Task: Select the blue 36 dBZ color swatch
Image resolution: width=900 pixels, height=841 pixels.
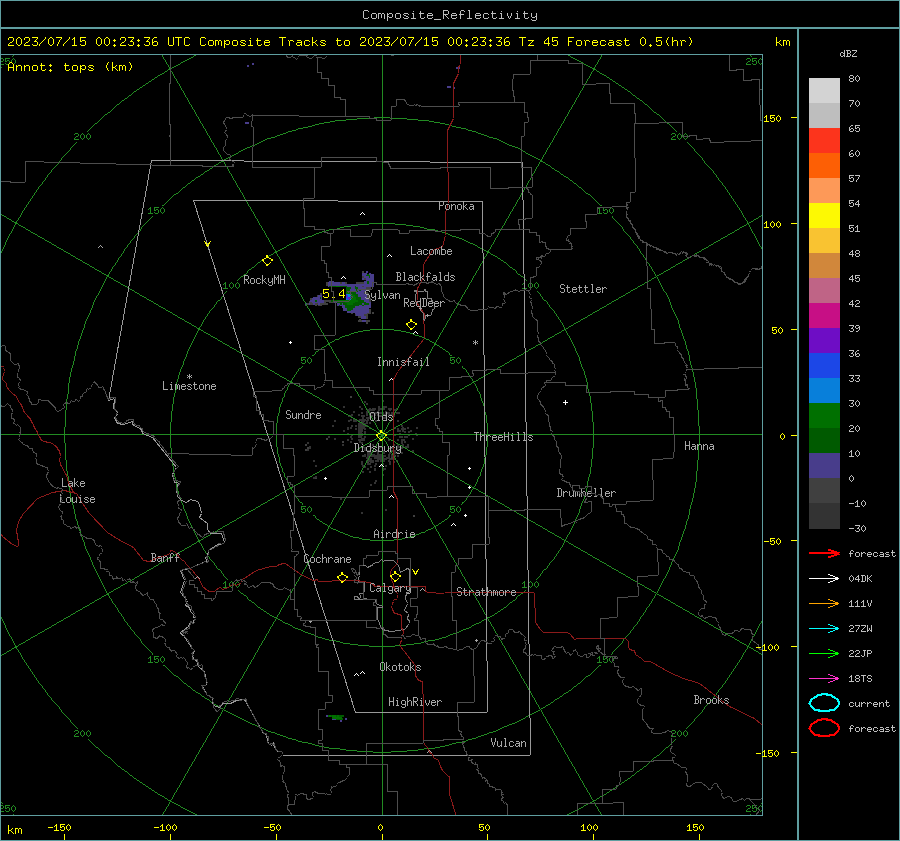Action: [x=824, y=365]
